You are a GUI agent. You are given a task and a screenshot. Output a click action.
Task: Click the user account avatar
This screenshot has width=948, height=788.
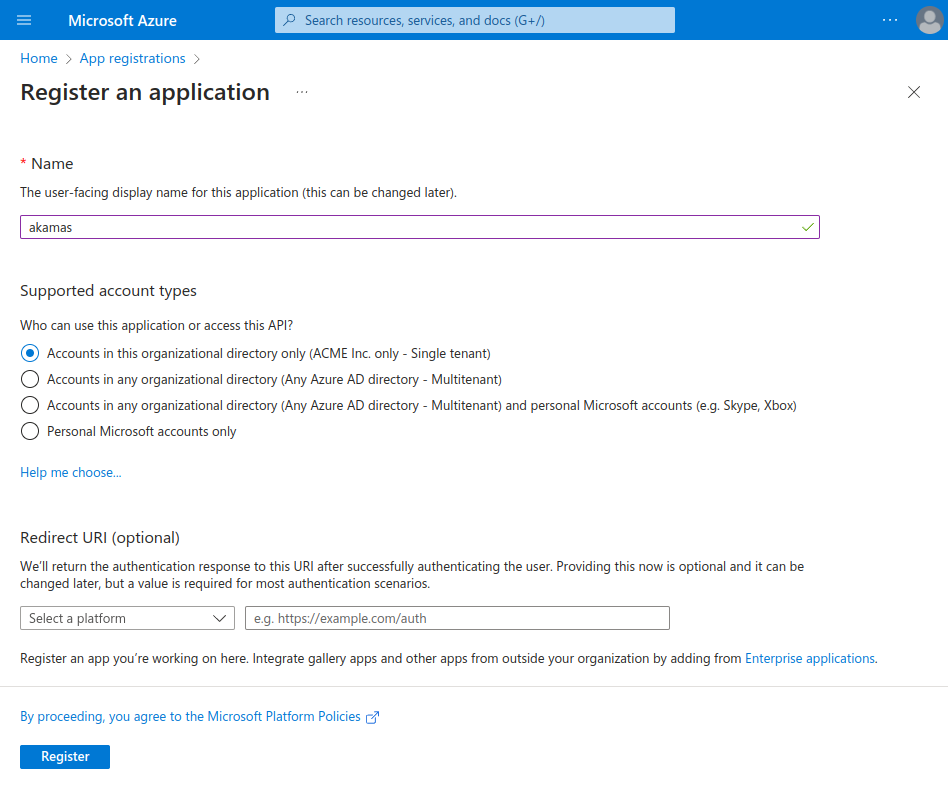coord(929,20)
